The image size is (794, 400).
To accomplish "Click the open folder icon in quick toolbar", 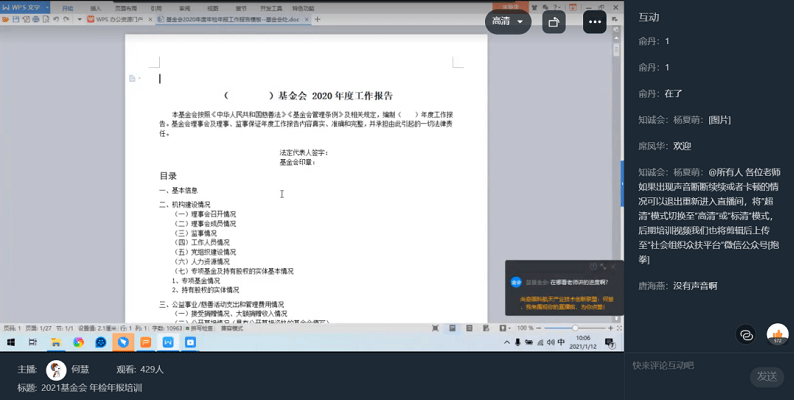I will click(6, 19).
